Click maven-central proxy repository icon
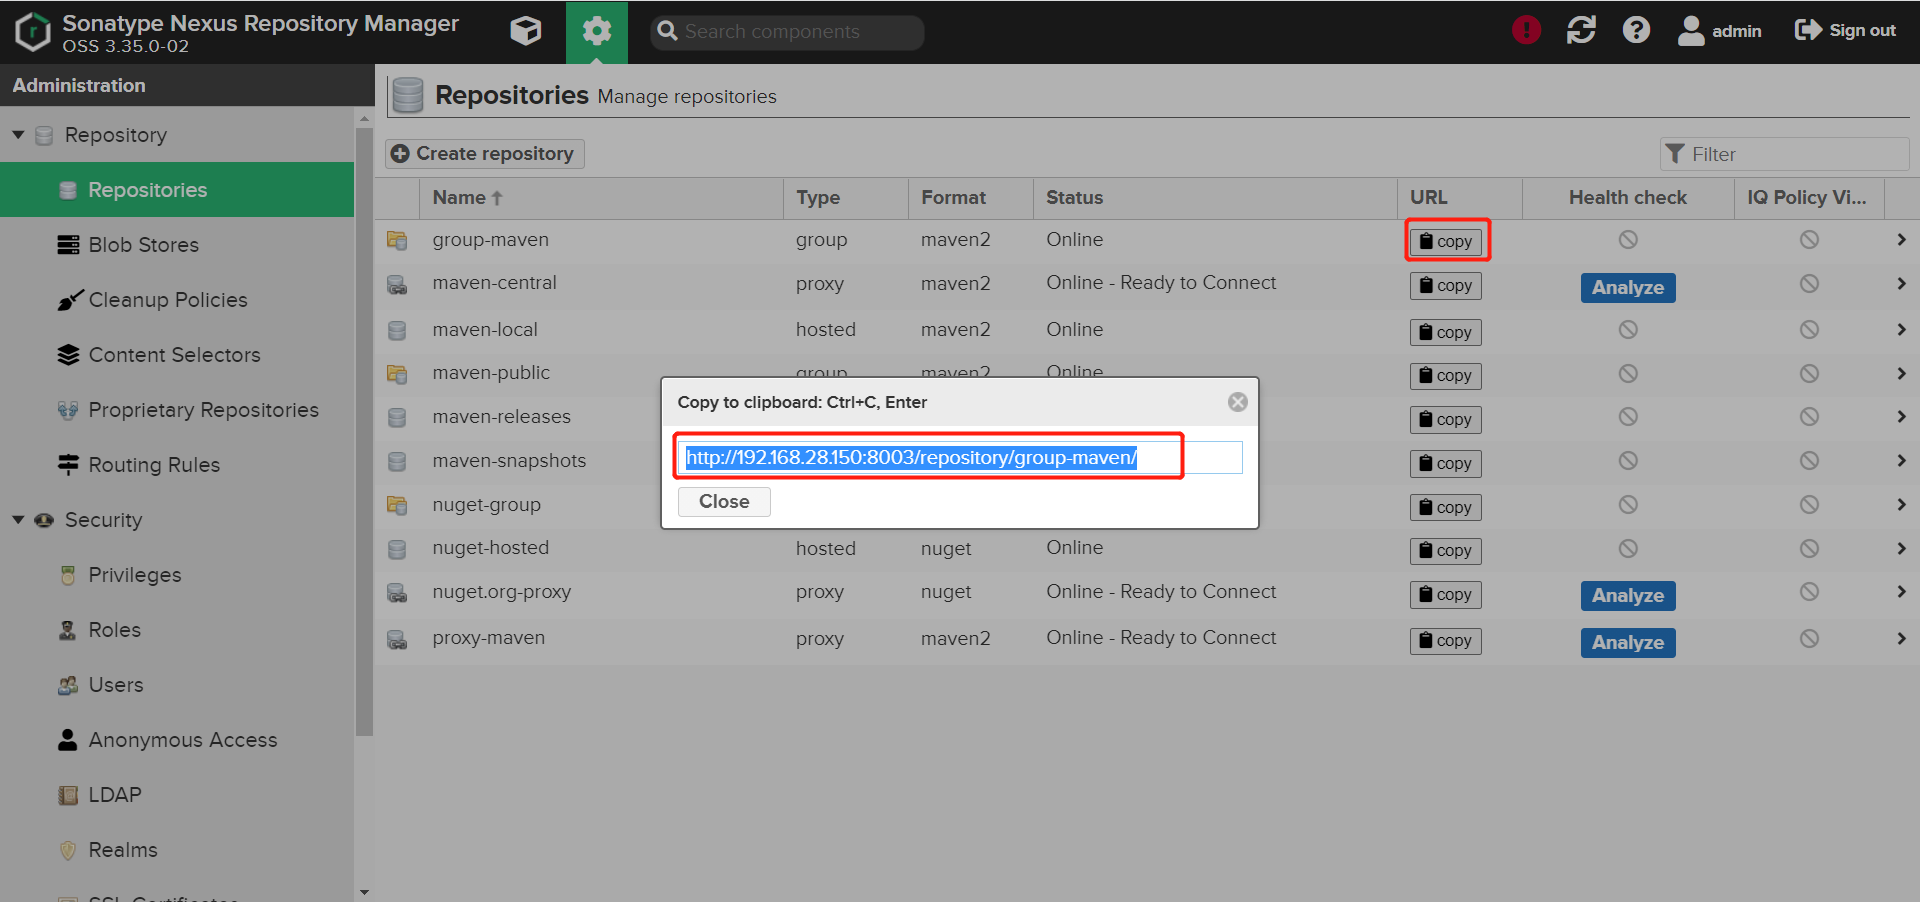Viewport: 1920px width, 902px height. [x=397, y=285]
